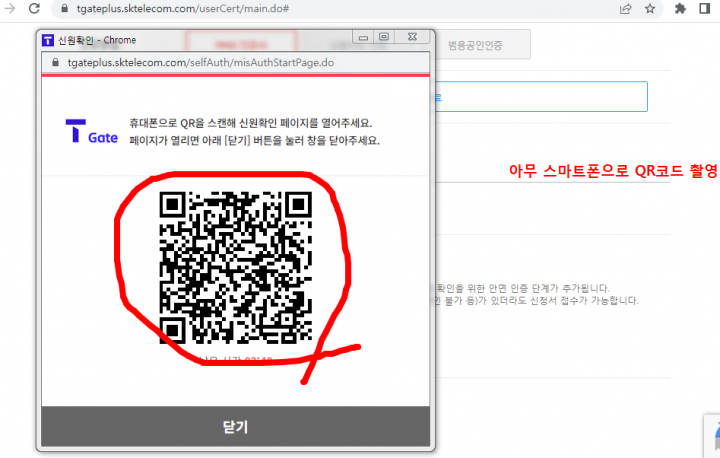The height and width of the screenshot is (458, 720).
Task: Click the lock icon in main address bar
Action: coord(65,9)
